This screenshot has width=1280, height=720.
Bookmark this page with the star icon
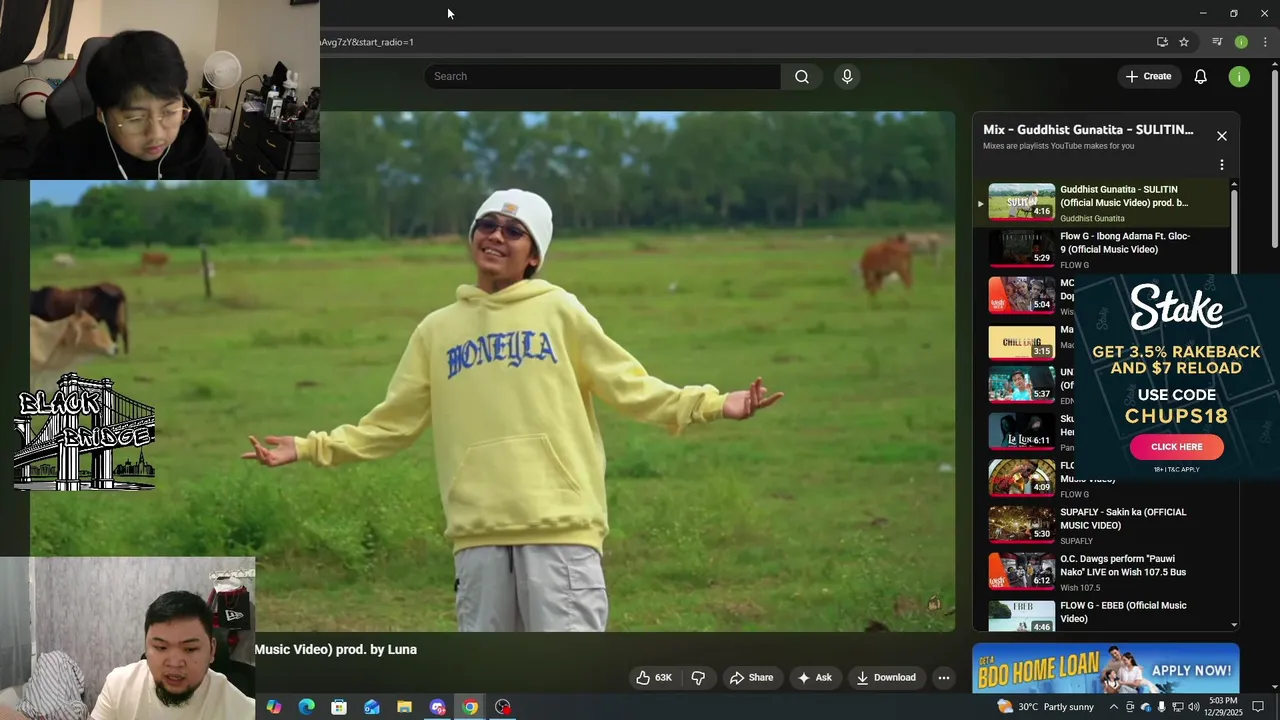pos(1184,42)
